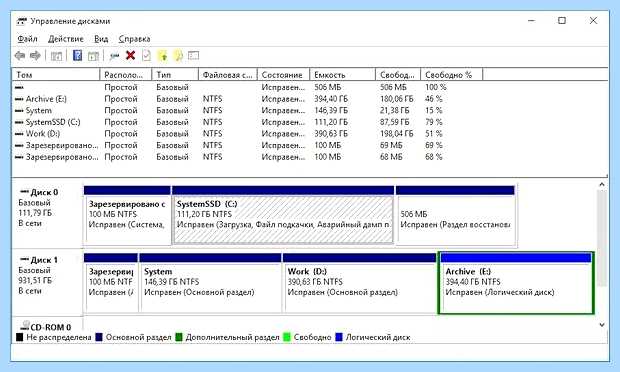Click the 198,04 ГБ free space cell
The height and width of the screenshot is (372, 620).
[x=397, y=134]
